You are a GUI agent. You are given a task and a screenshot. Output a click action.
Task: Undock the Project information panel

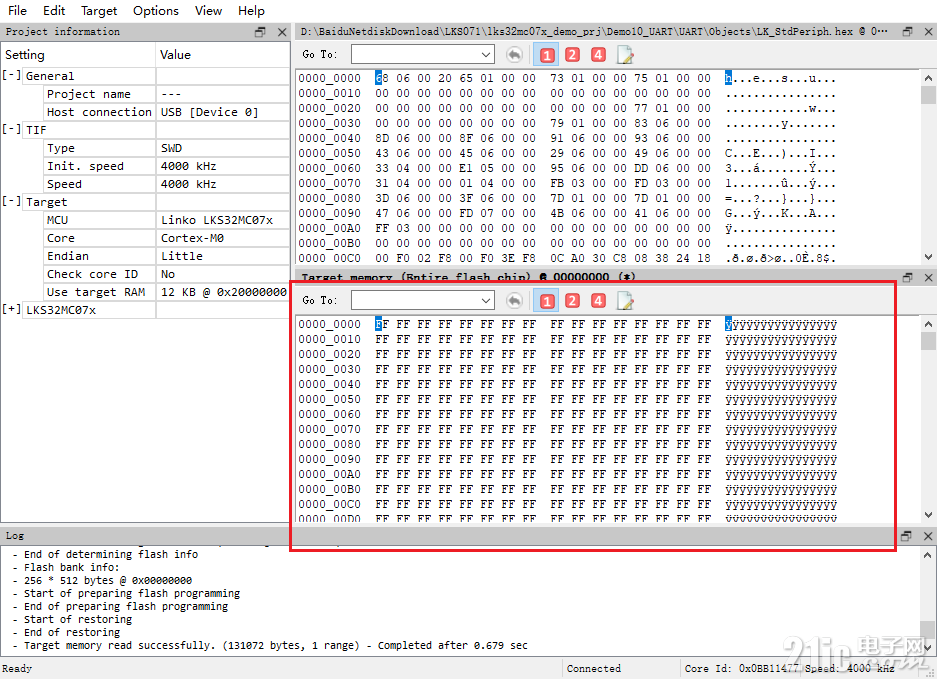(x=260, y=32)
